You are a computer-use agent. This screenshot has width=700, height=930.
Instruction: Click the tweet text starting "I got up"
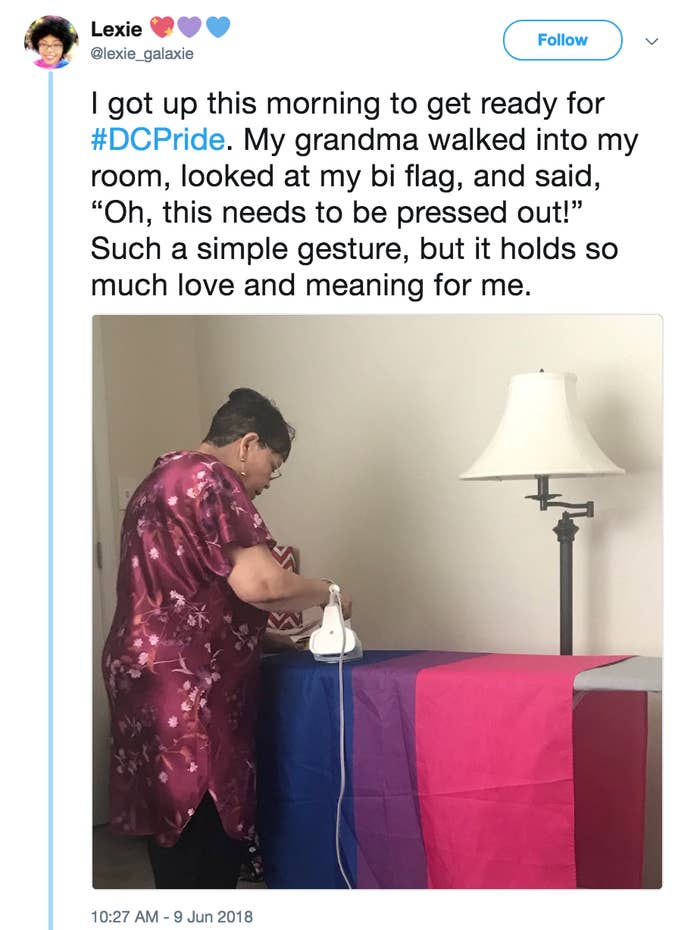pyautogui.click(x=364, y=195)
